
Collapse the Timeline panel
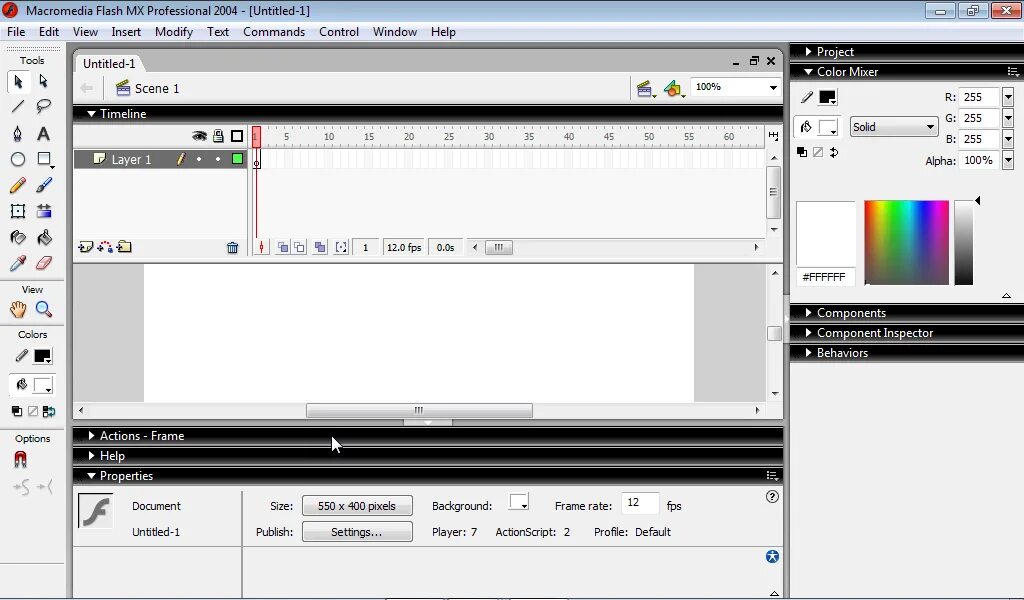point(91,114)
